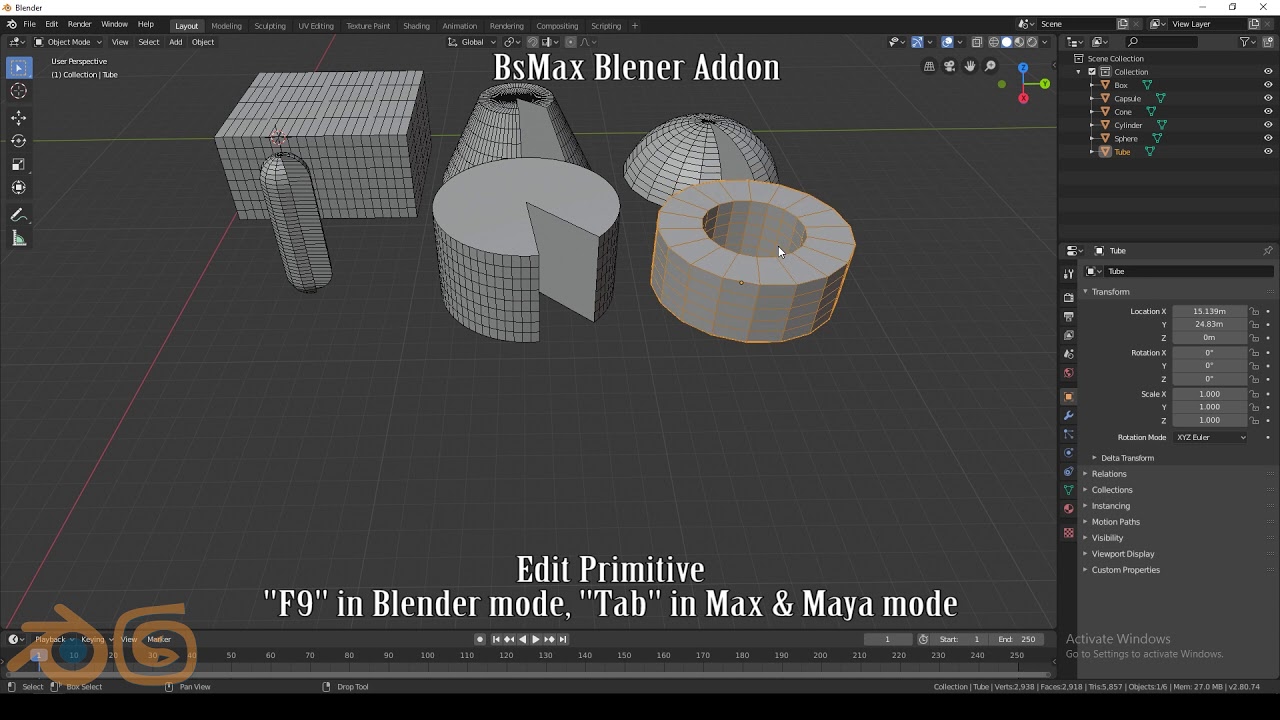Viewport: 1280px width, 720px height.
Task: Open the Object Data mesh properties tab
Action: pos(1068,490)
